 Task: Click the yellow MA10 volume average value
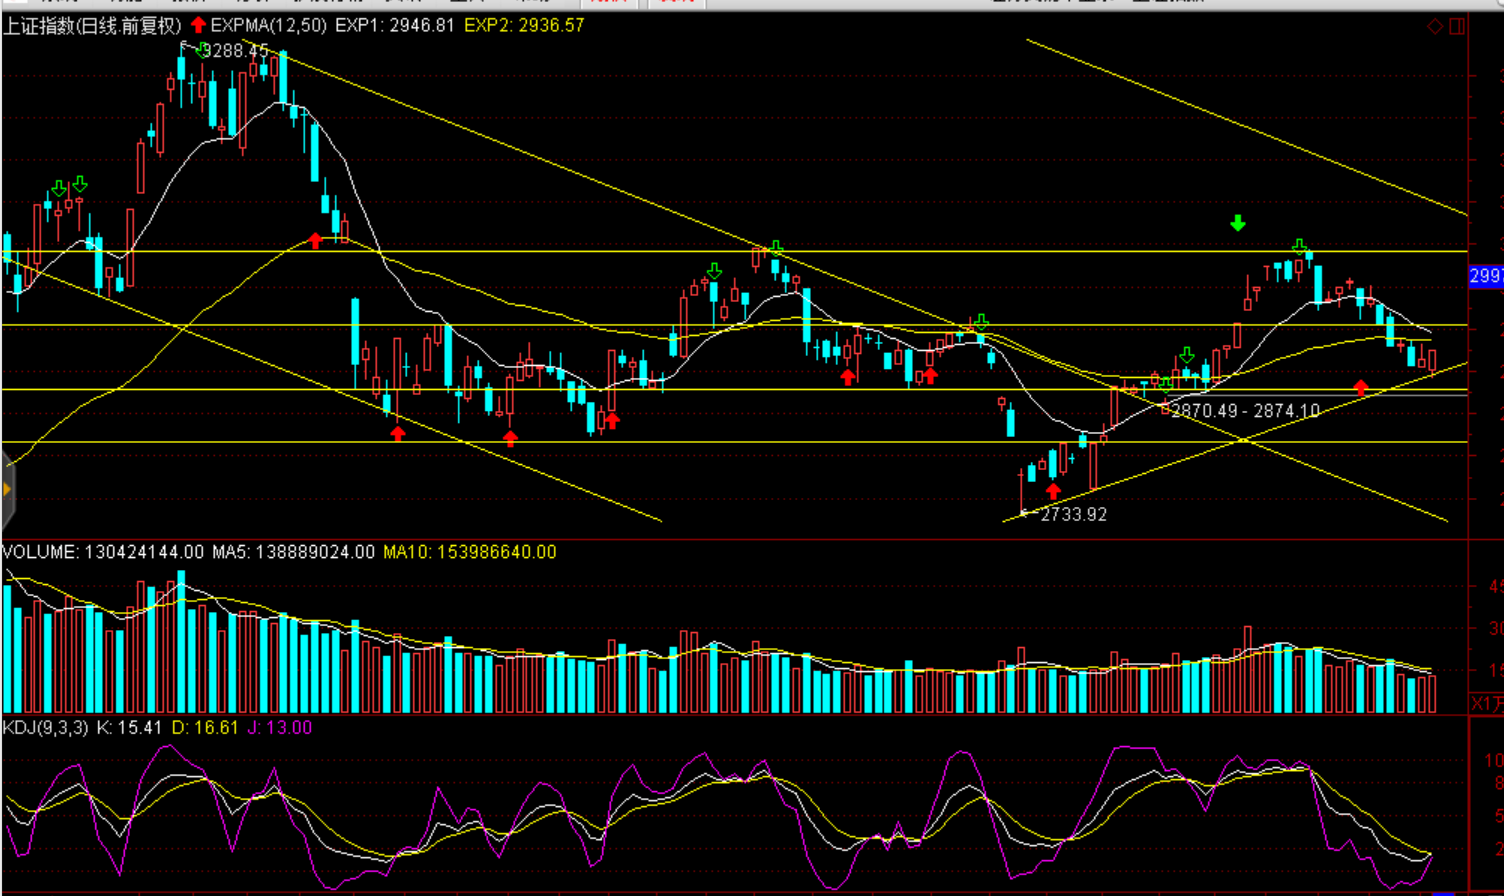[469, 552]
